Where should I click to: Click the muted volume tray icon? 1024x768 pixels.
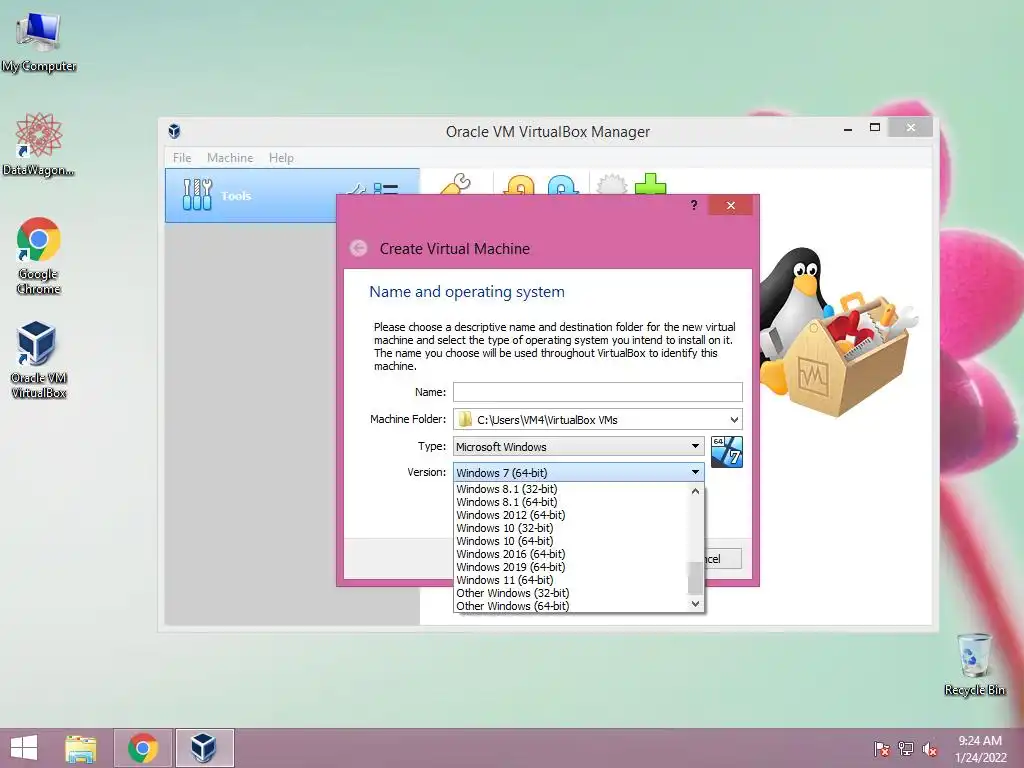click(930, 749)
